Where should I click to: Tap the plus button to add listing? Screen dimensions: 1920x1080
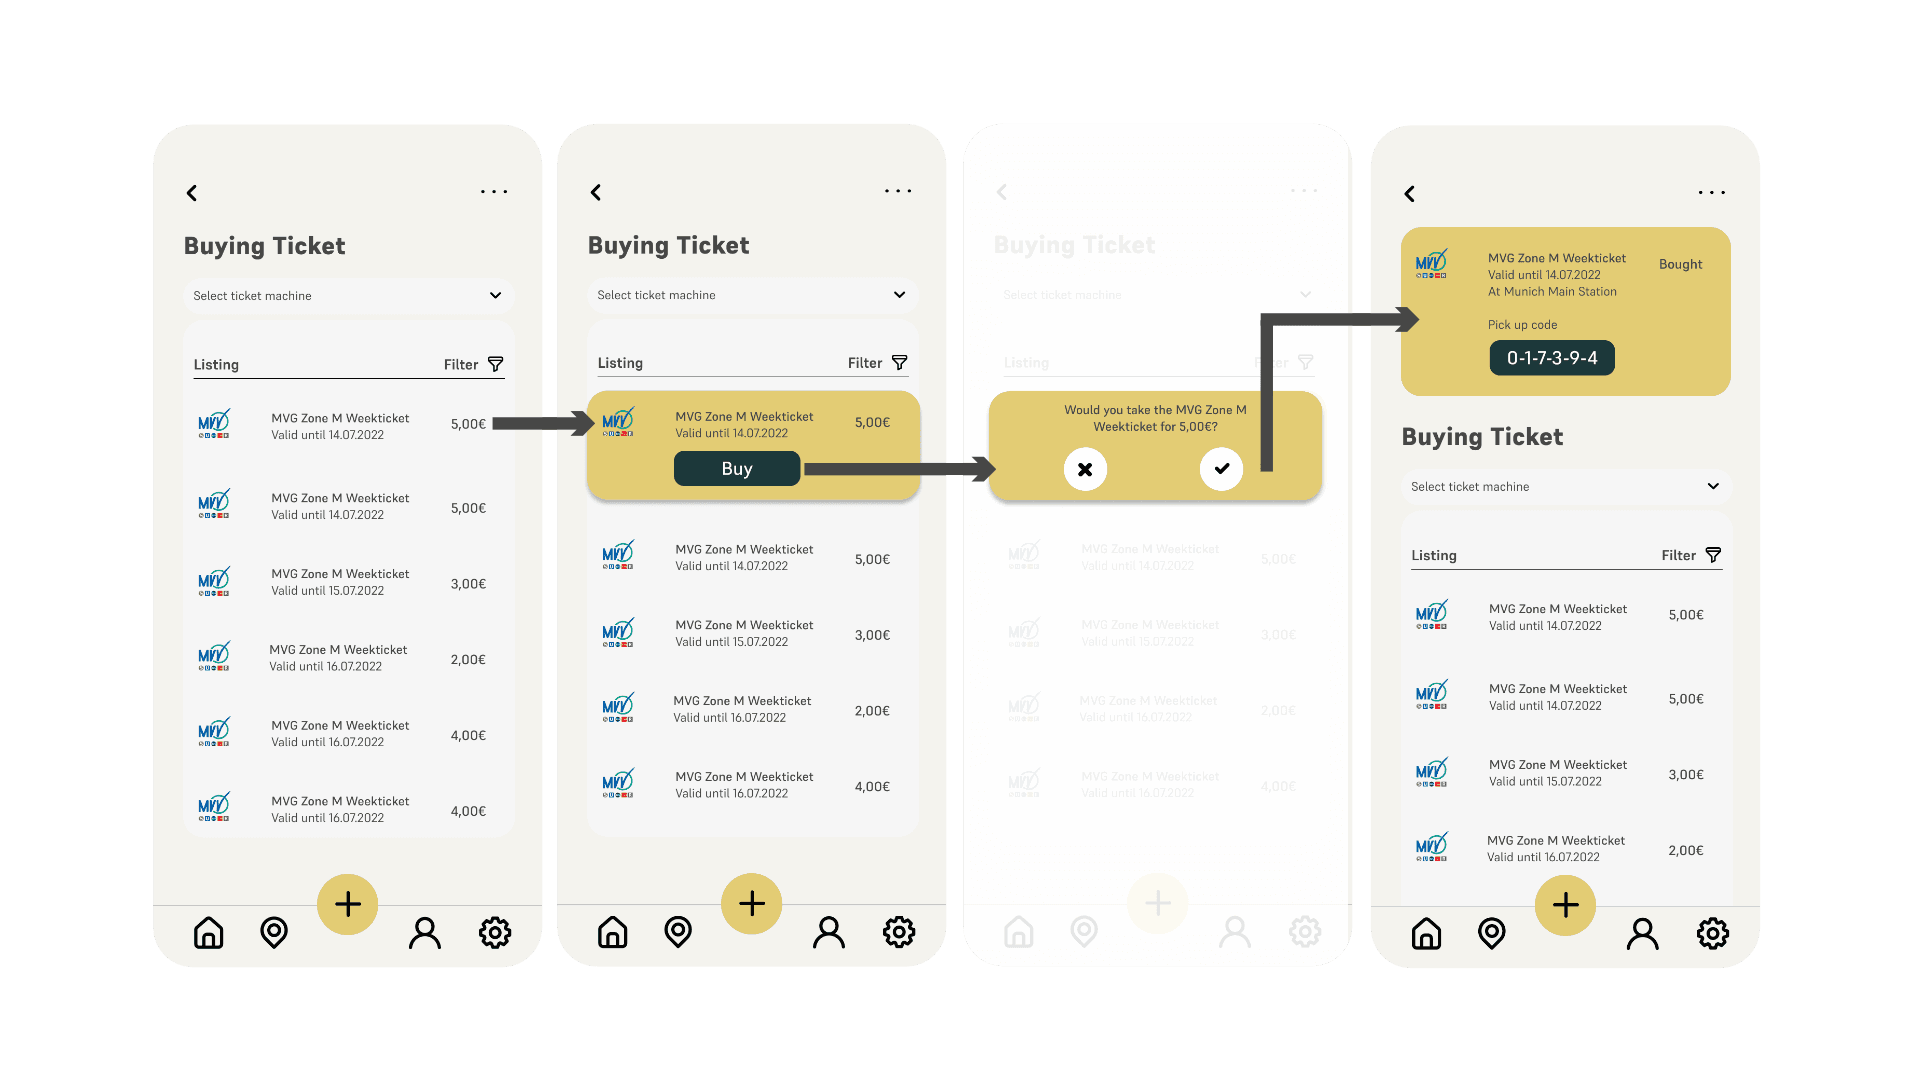(x=347, y=903)
